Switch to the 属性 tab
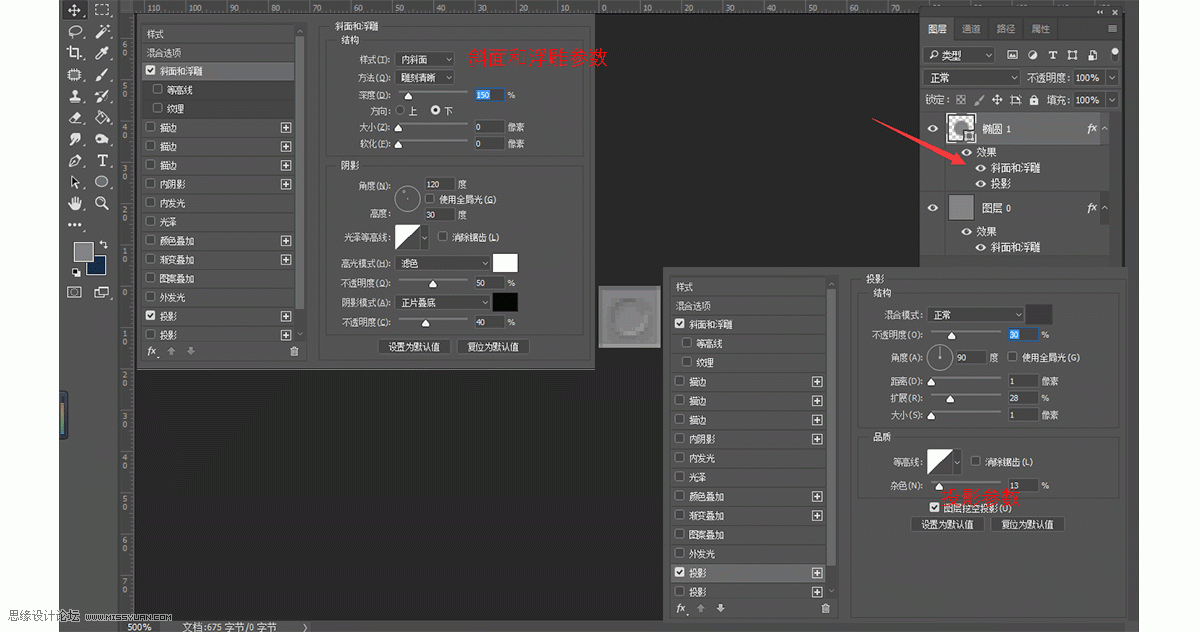Screen dimensions: 1200x632 [1040, 29]
